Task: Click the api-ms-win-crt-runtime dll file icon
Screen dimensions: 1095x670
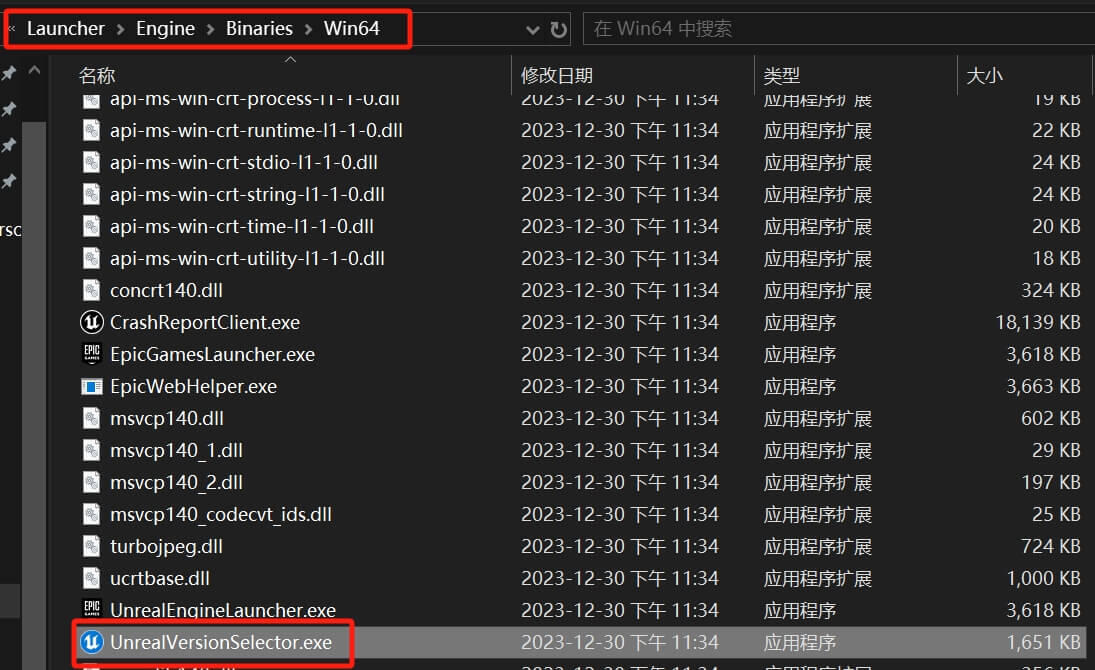Action: 91,131
